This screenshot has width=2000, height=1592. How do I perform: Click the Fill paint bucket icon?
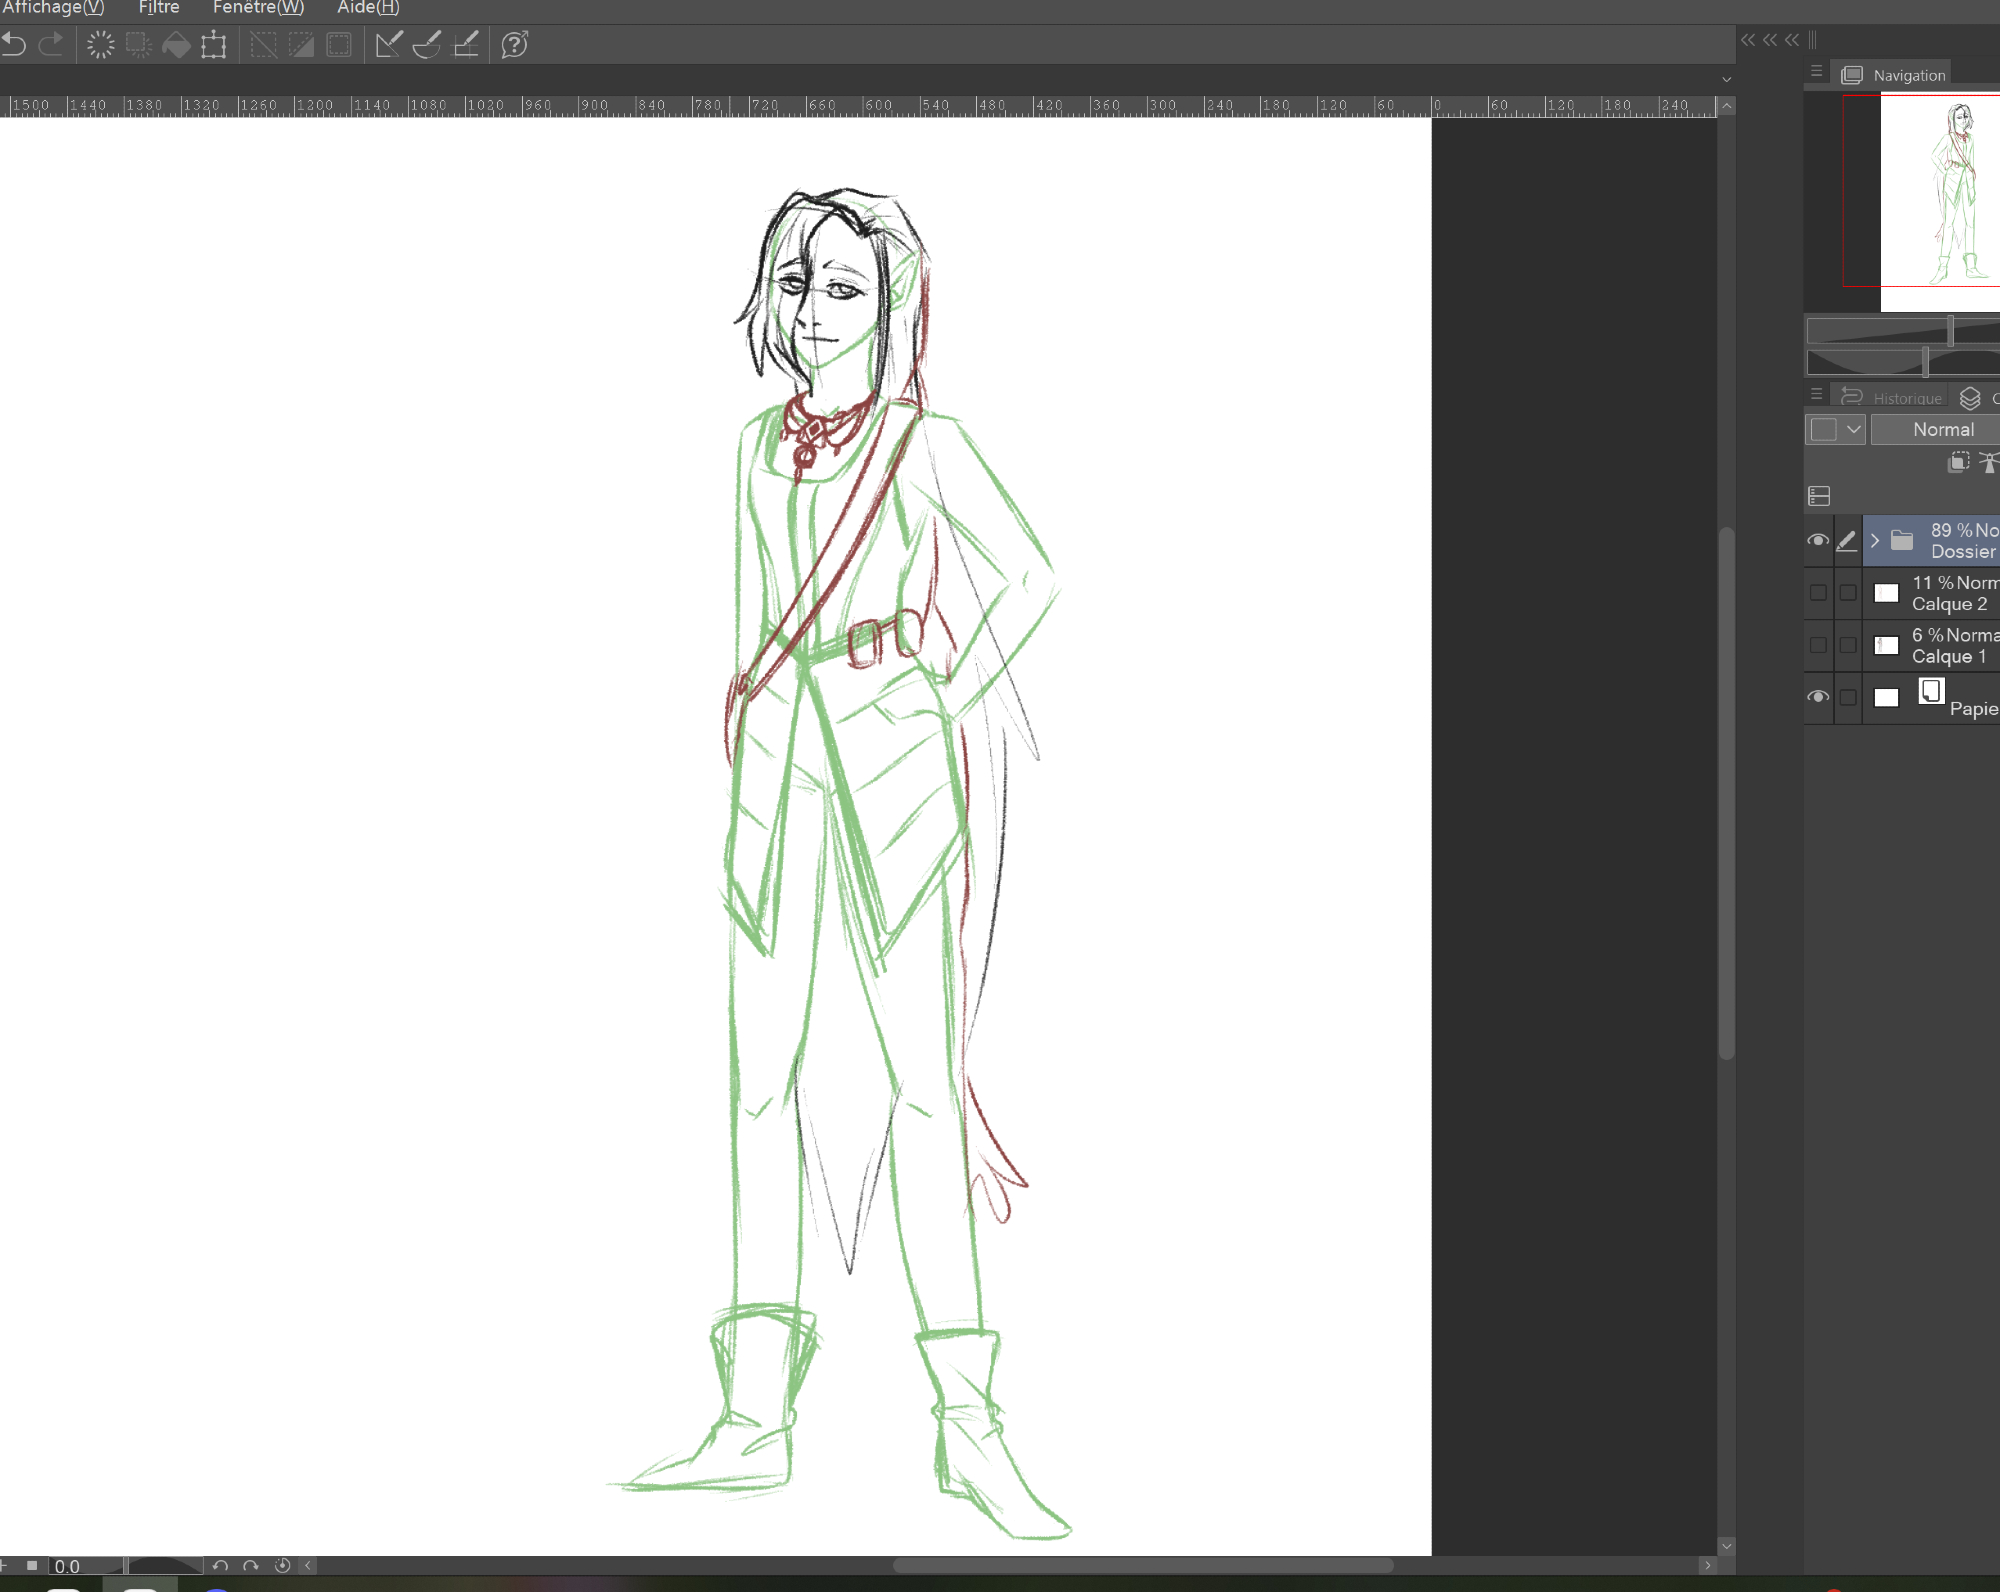pos(176,45)
